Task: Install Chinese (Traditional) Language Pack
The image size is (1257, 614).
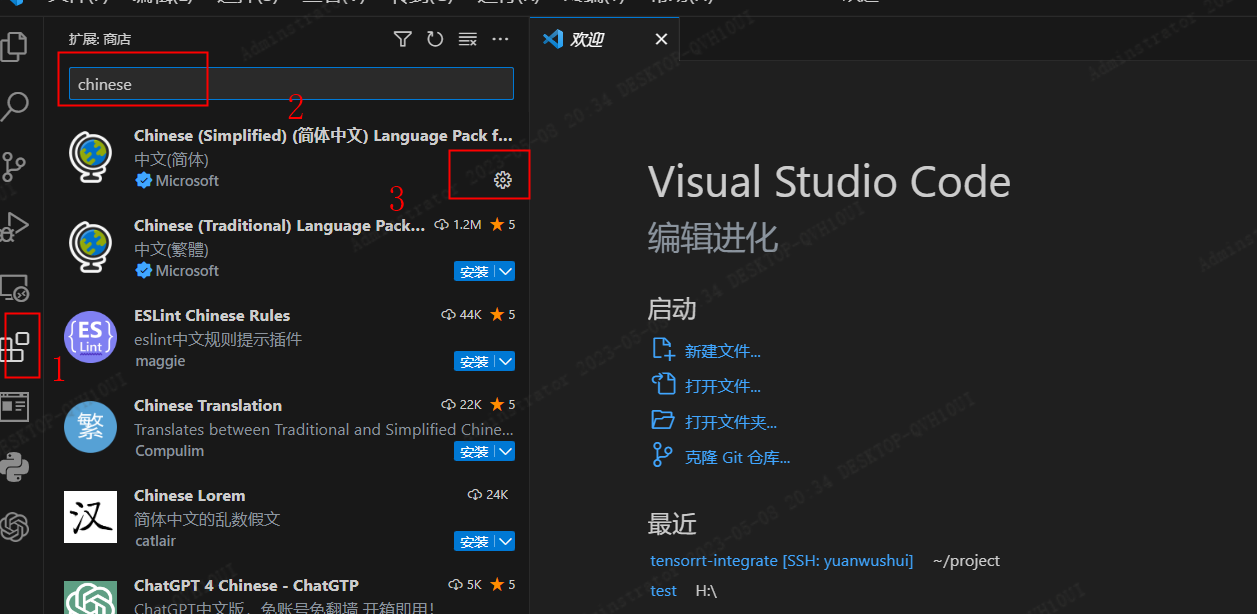Action: click(474, 272)
